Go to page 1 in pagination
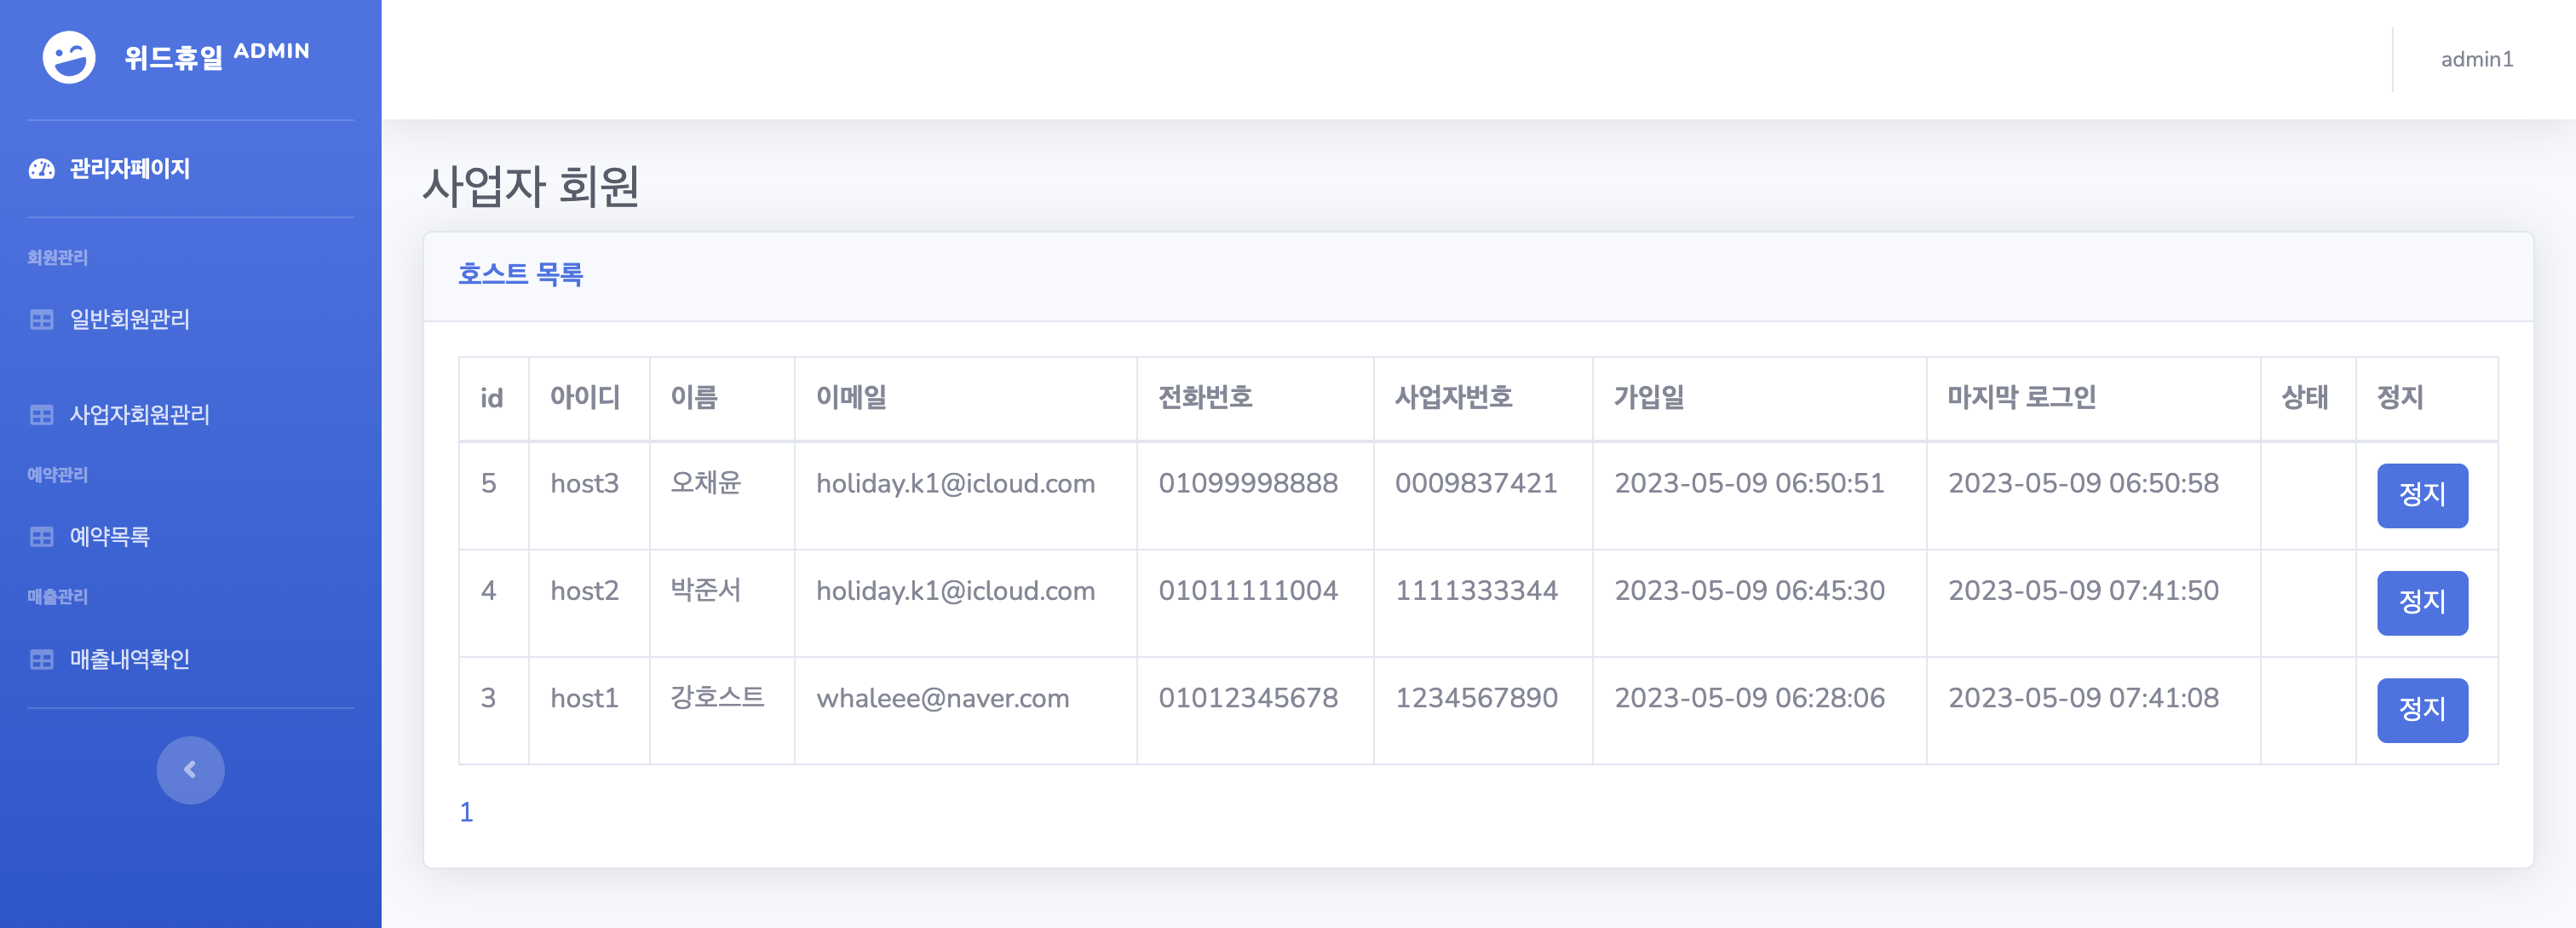Image resolution: width=2576 pixels, height=928 pixels. (466, 812)
